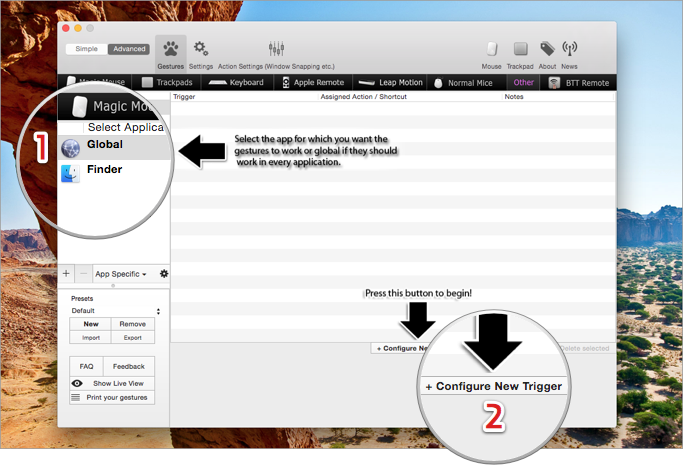Screen dimensions: 683x465
Task: Click the Normal Mice mouse icon
Action: 438,83
